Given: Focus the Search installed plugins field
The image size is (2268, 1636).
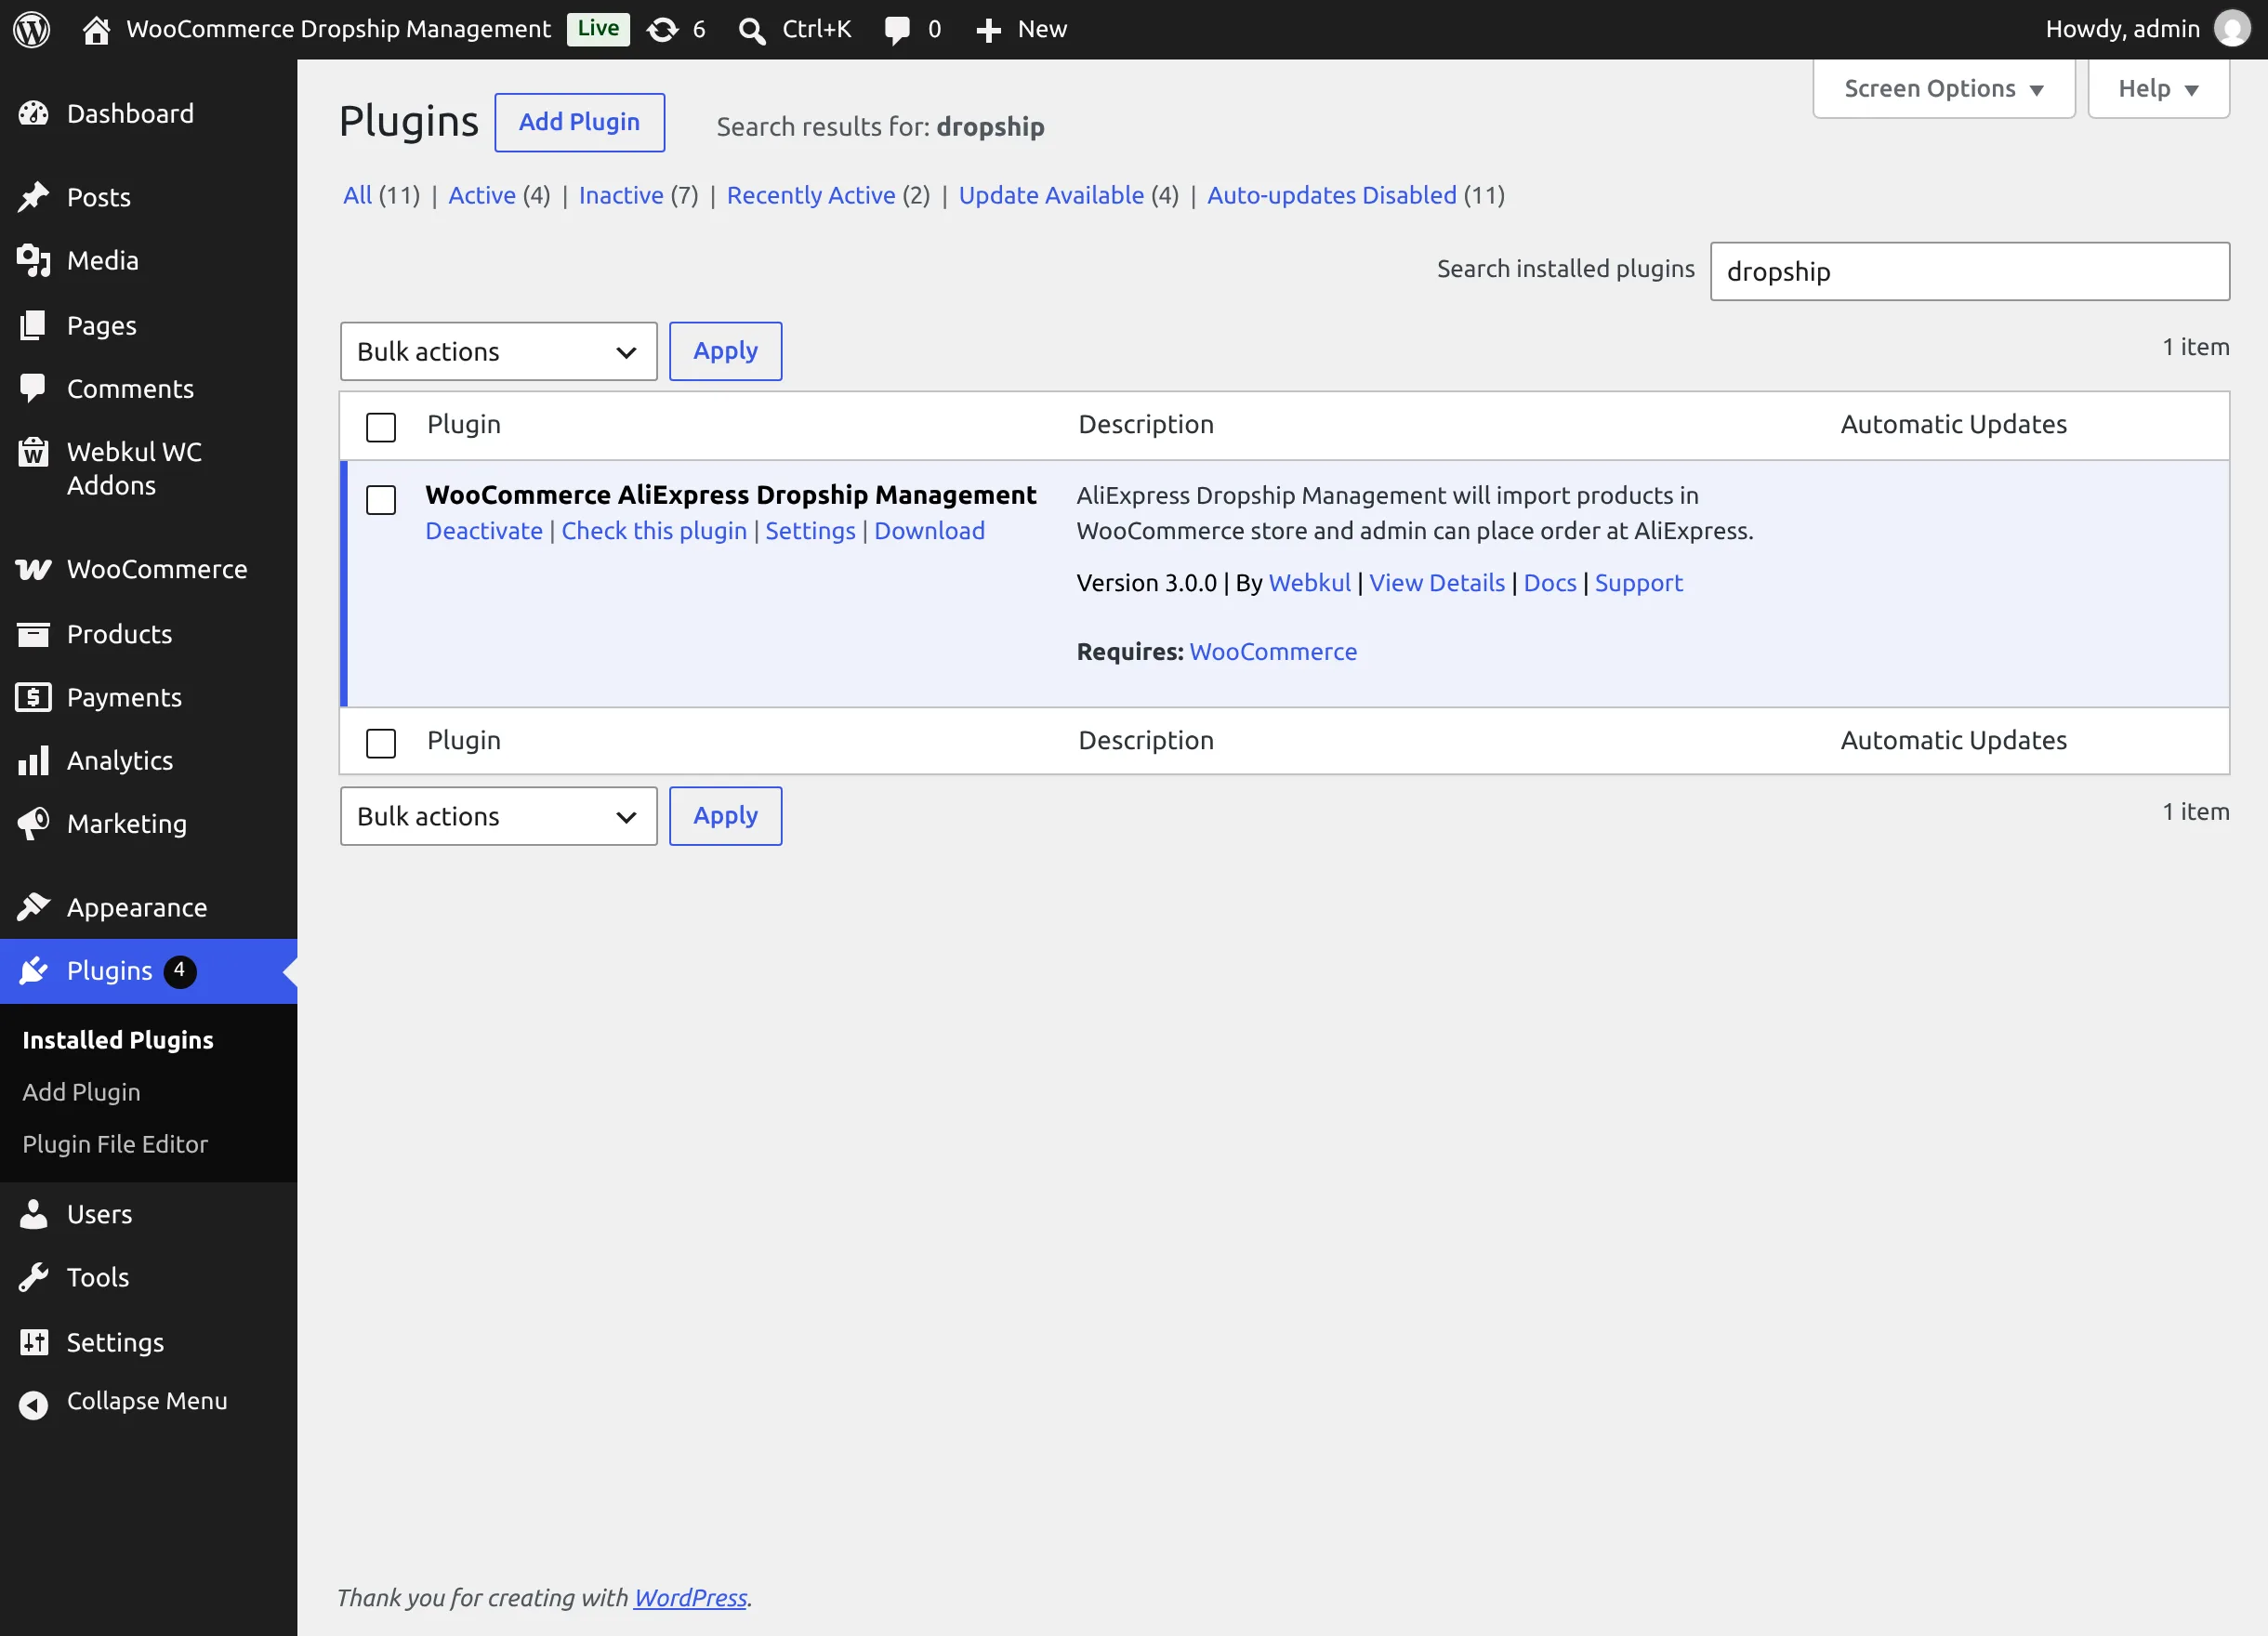Looking at the screenshot, I should [x=1970, y=271].
